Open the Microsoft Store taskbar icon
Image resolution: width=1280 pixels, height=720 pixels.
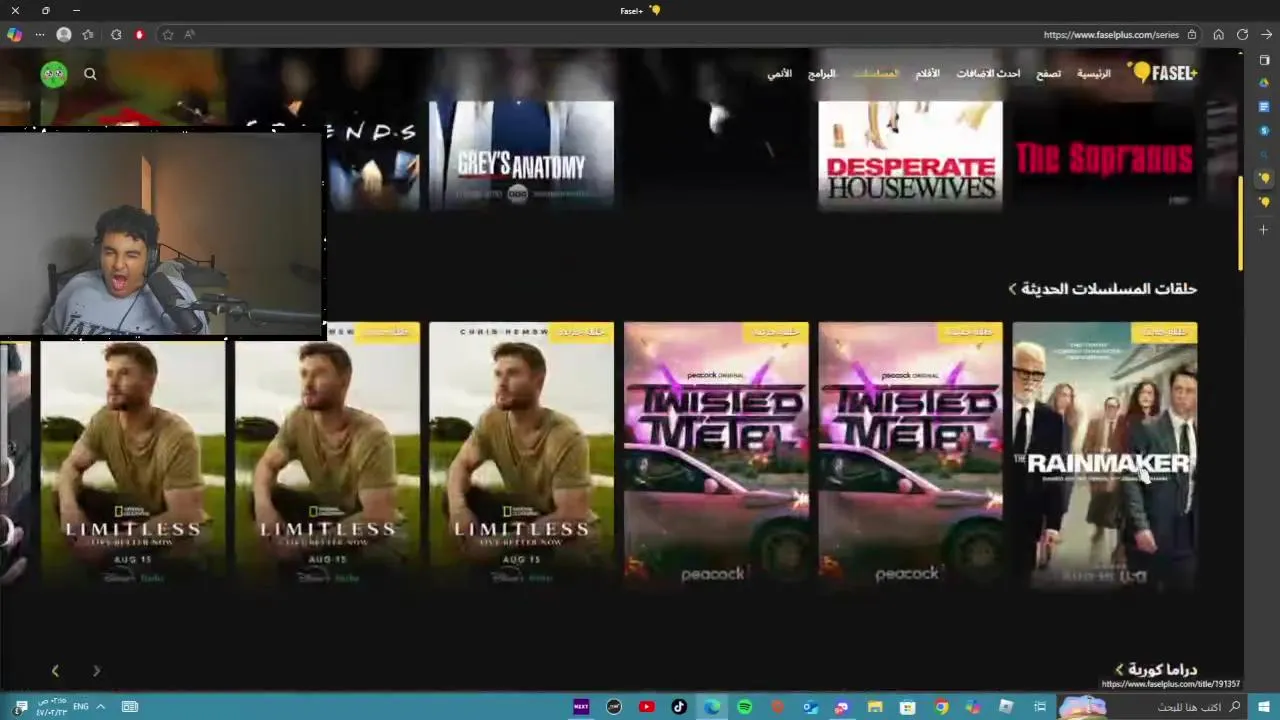(x=908, y=707)
